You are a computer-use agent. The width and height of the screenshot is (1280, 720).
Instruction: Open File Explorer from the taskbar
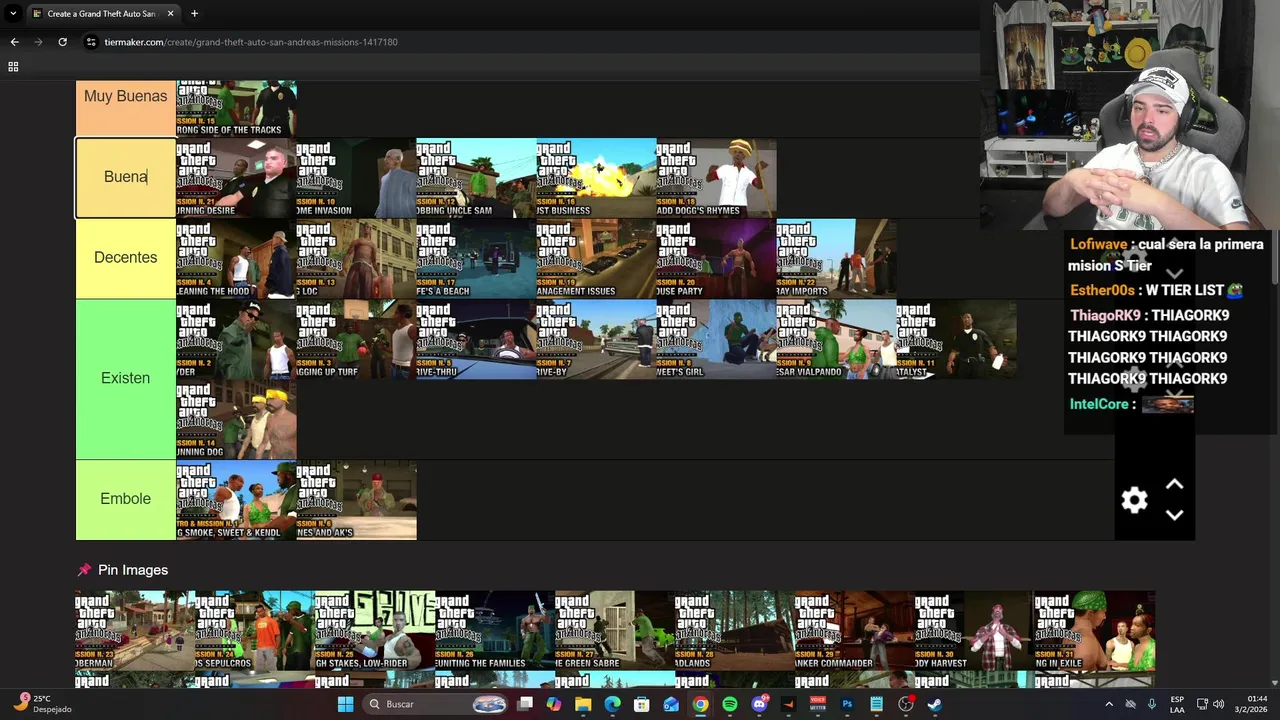(x=583, y=704)
